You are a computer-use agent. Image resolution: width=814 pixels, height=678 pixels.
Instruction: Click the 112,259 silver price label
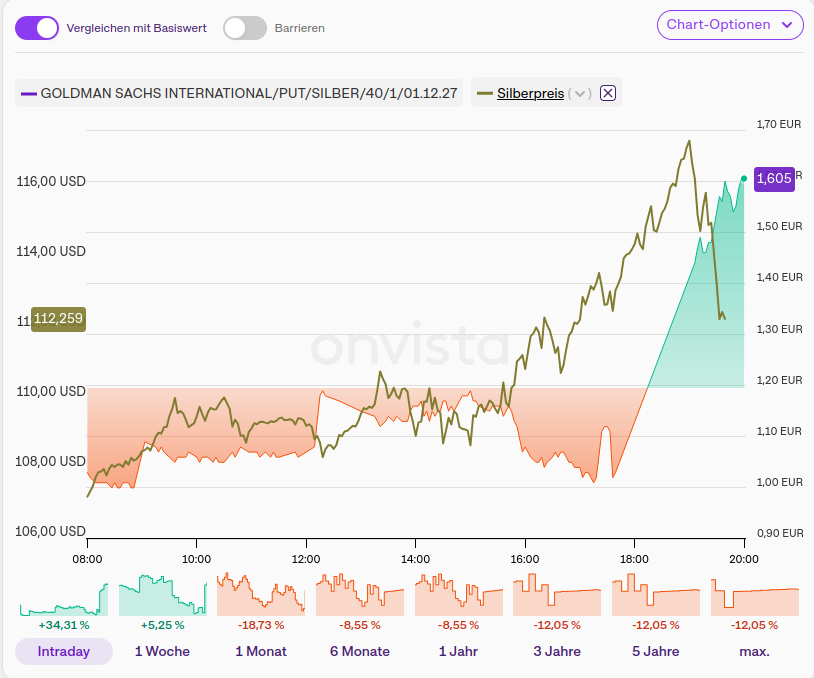[x=58, y=319]
